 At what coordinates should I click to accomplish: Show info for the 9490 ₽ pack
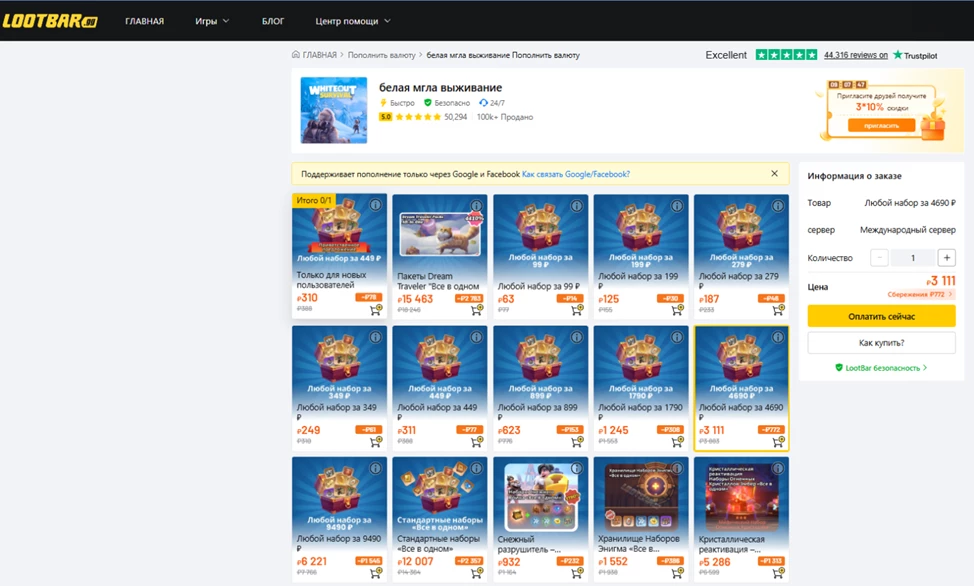[x=375, y=468]
